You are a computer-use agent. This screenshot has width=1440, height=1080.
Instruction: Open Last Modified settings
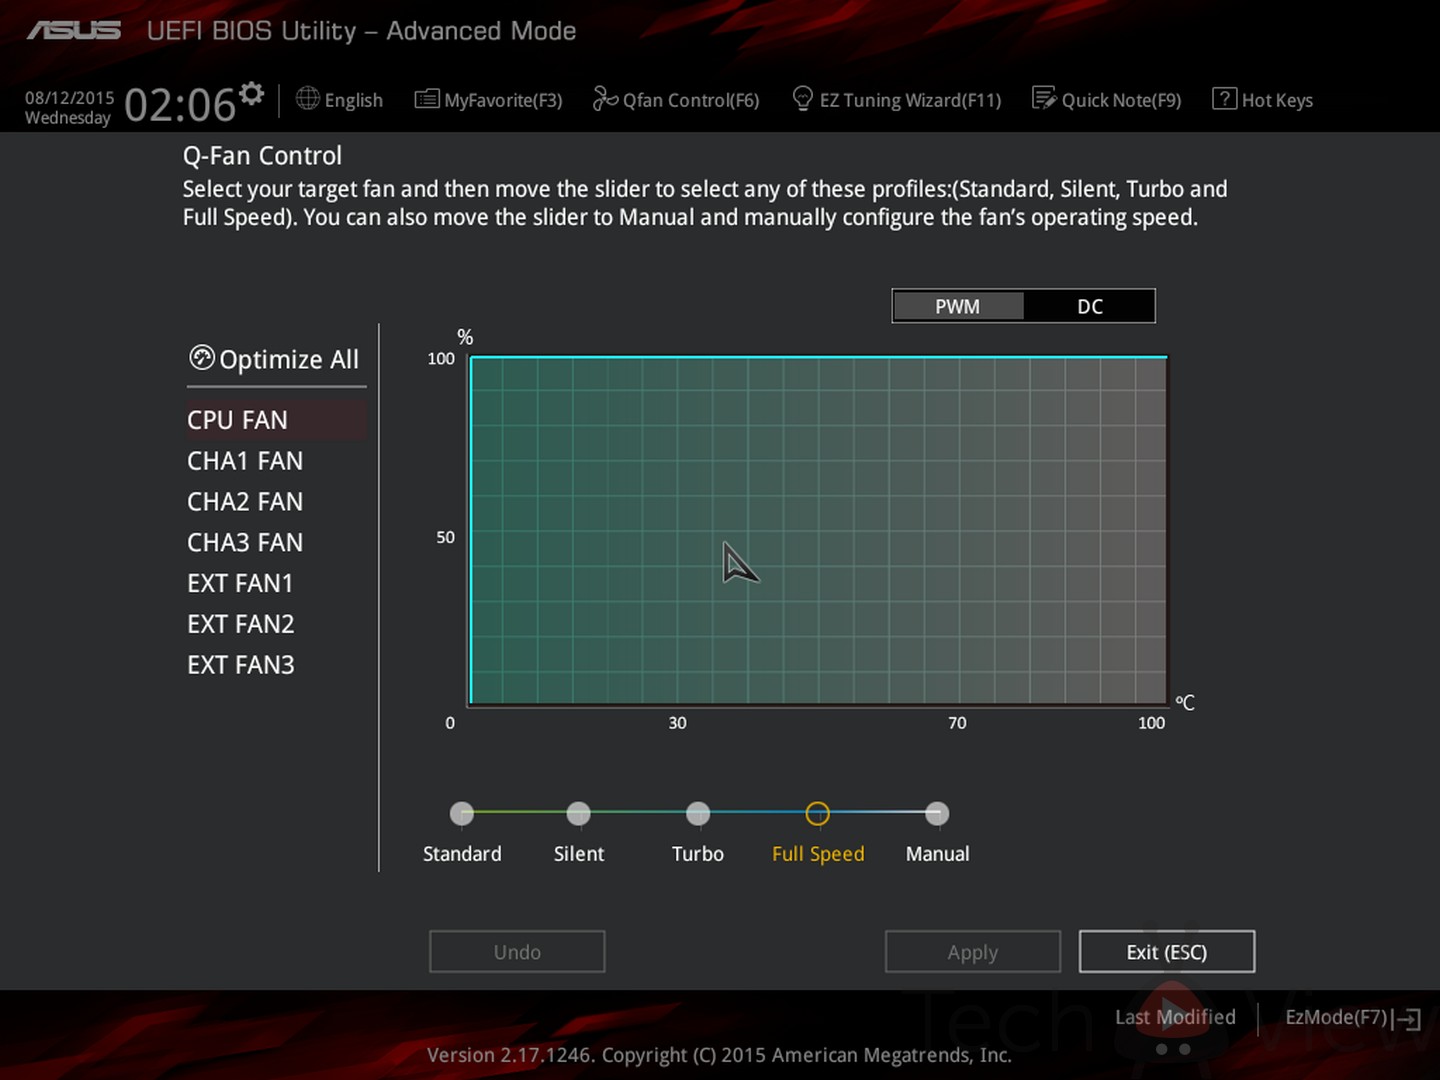point(1175,1017)
